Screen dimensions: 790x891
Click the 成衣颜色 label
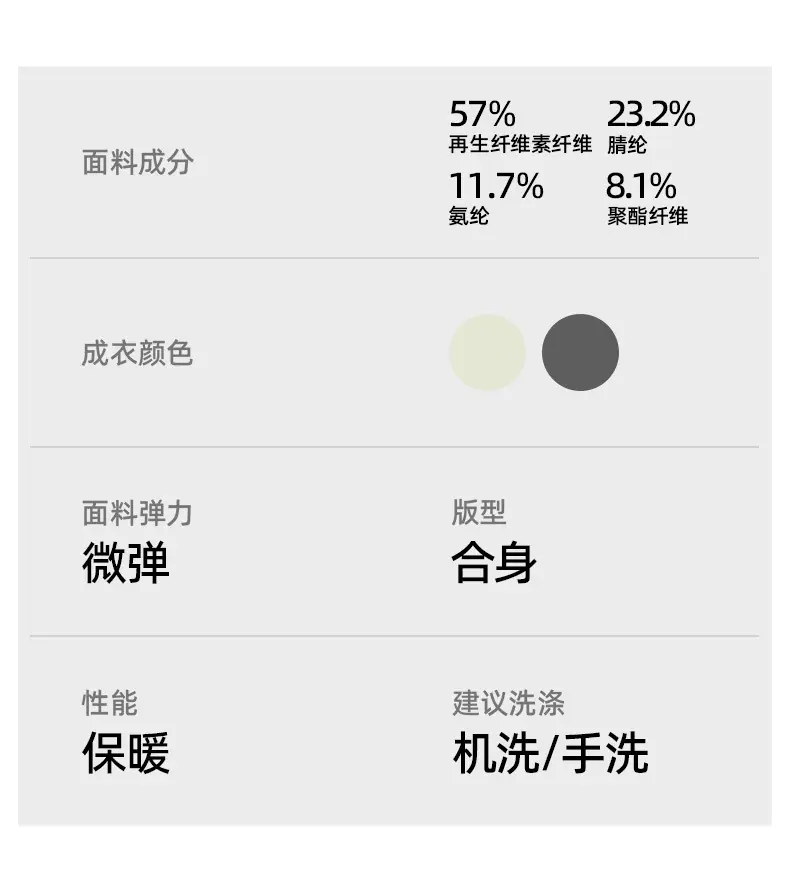point(138,353)
